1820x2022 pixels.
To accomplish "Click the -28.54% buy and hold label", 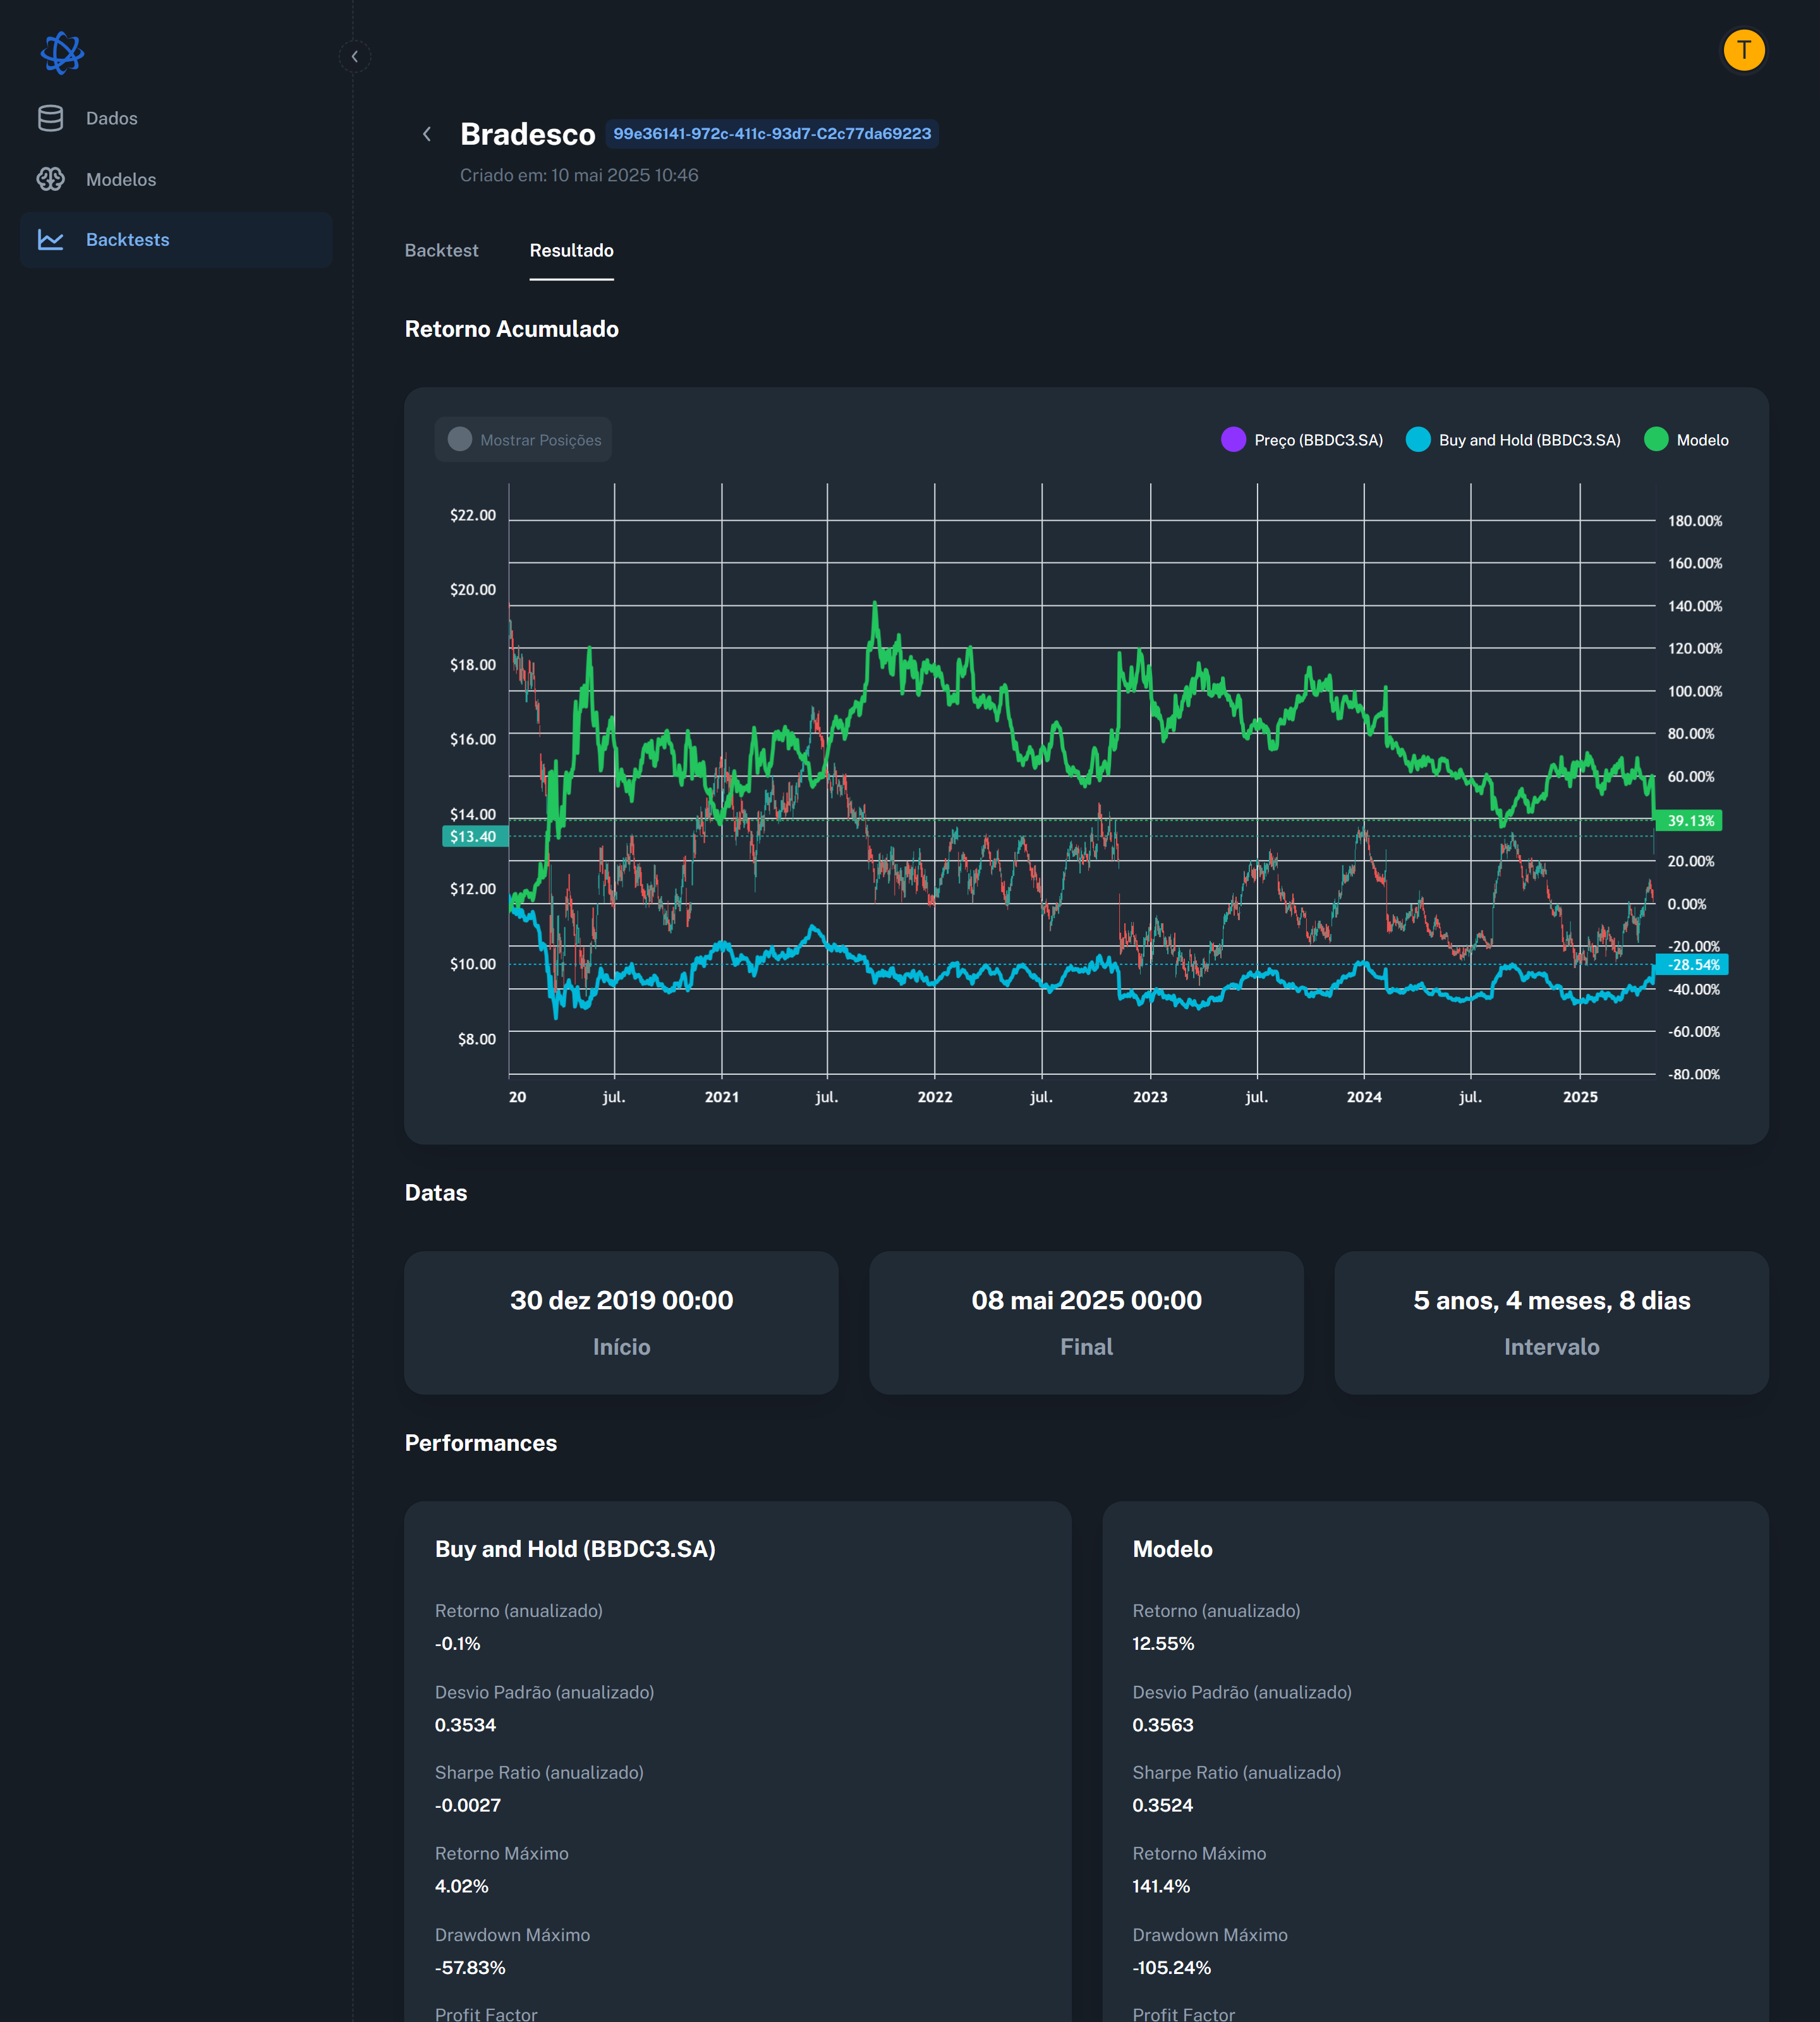I will coord(1691,965).
